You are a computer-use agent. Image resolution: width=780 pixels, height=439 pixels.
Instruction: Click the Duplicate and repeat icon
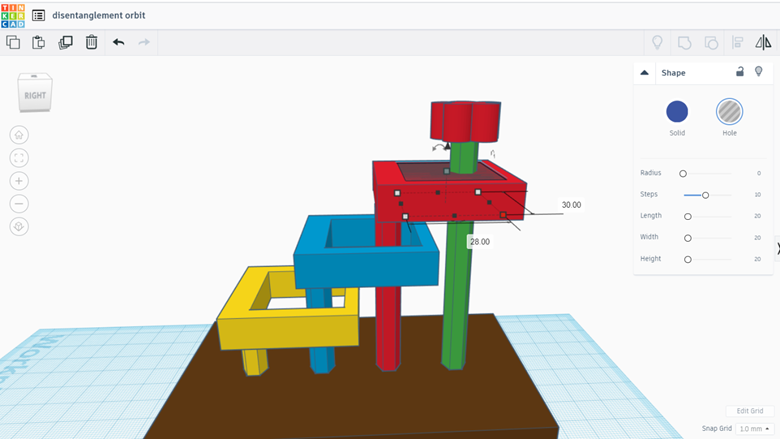[x=65, y=42]
